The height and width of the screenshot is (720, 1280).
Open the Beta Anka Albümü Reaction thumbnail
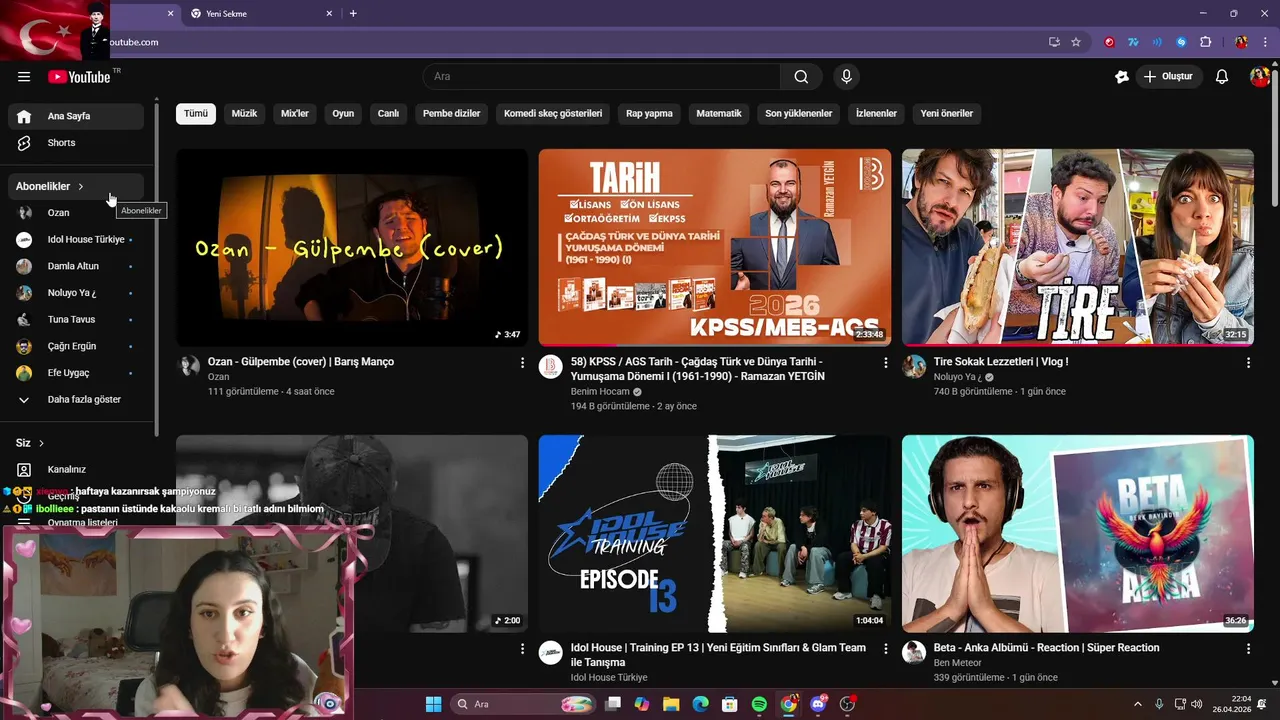[1078, 534]
